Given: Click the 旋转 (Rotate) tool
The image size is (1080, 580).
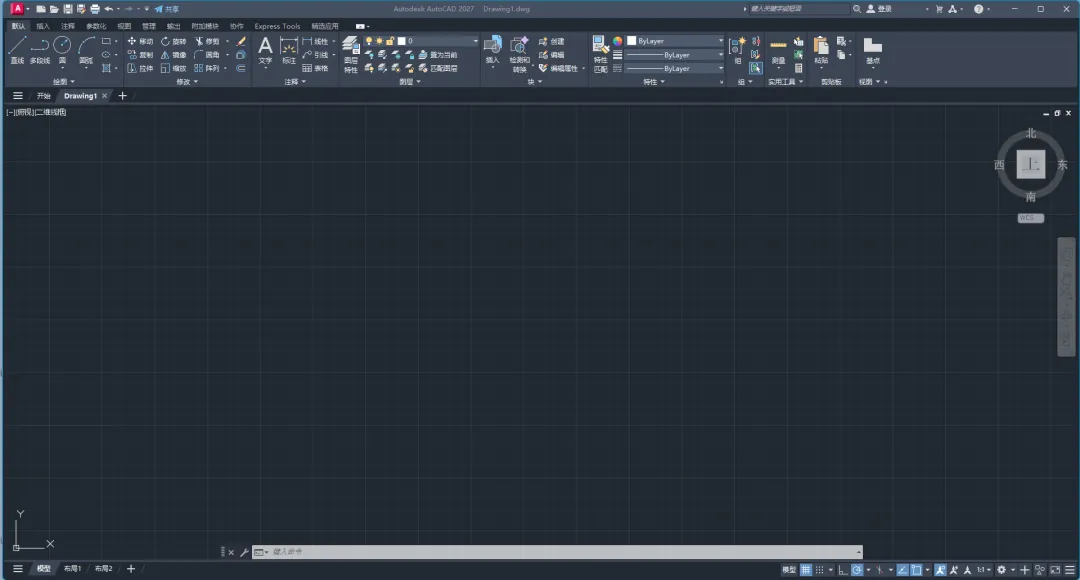Looking at the screenshot, I should pos(173,41).
